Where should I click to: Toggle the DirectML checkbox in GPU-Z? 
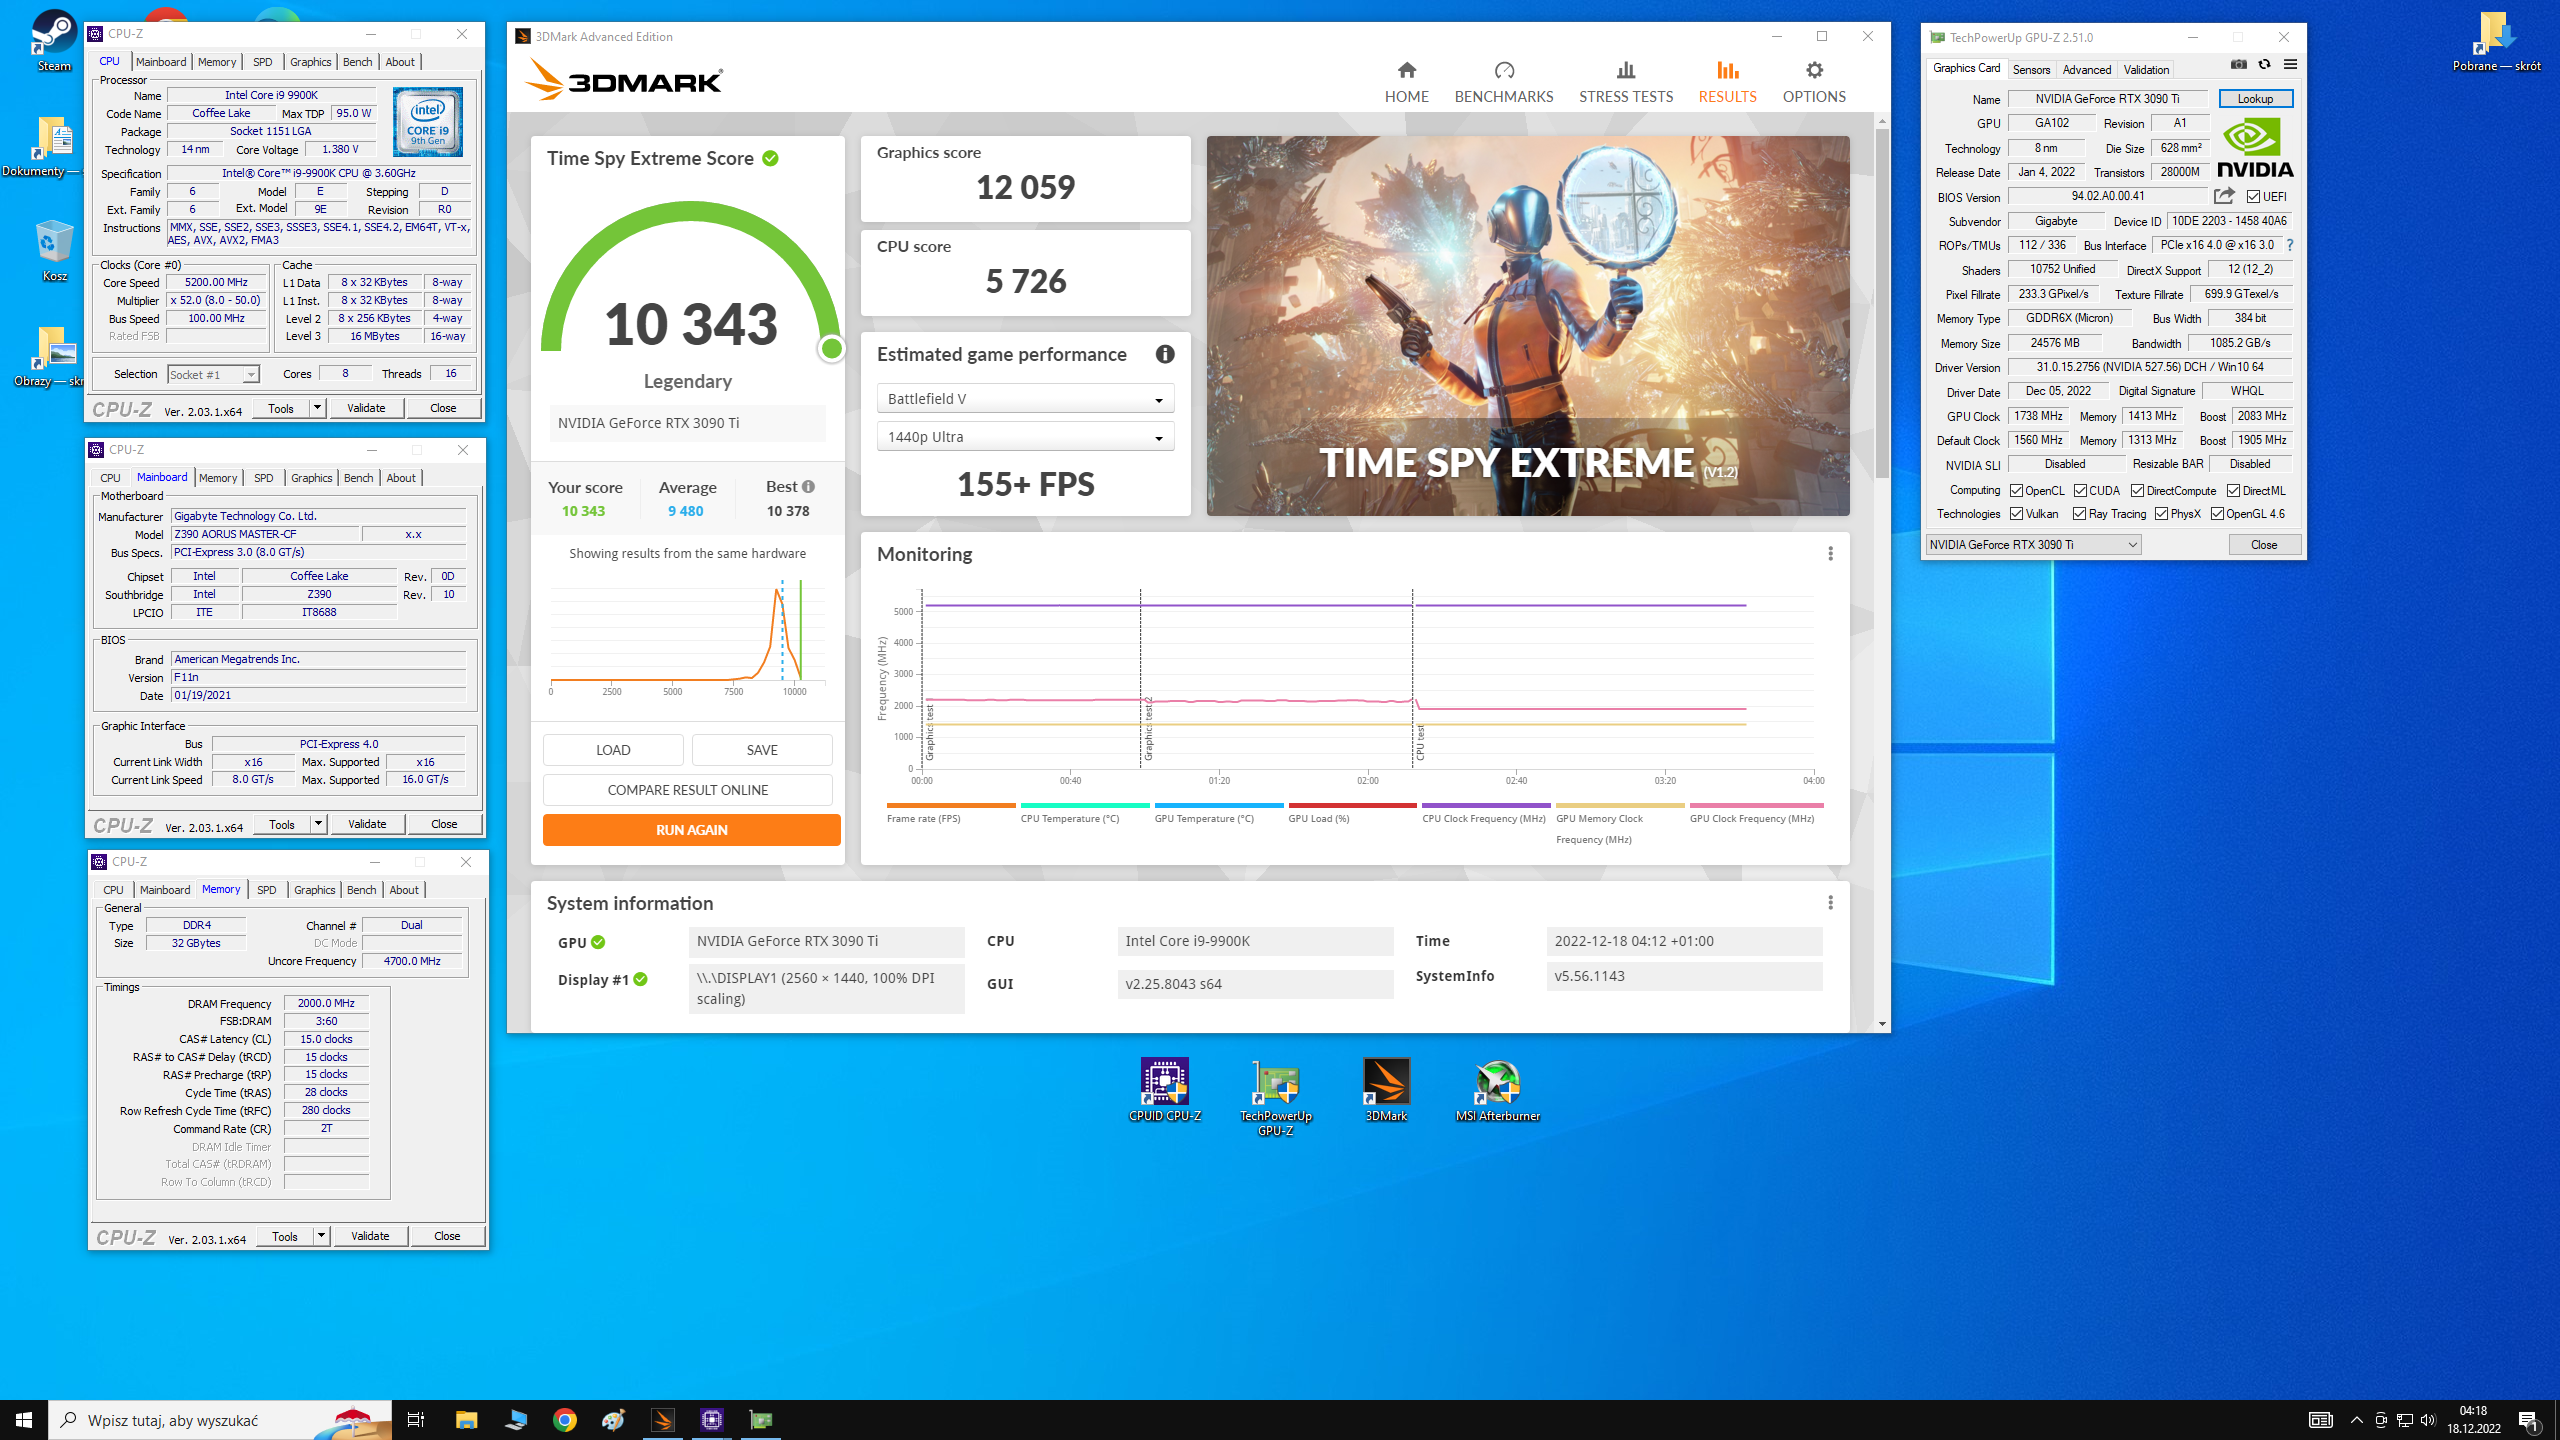point(2233,491)
